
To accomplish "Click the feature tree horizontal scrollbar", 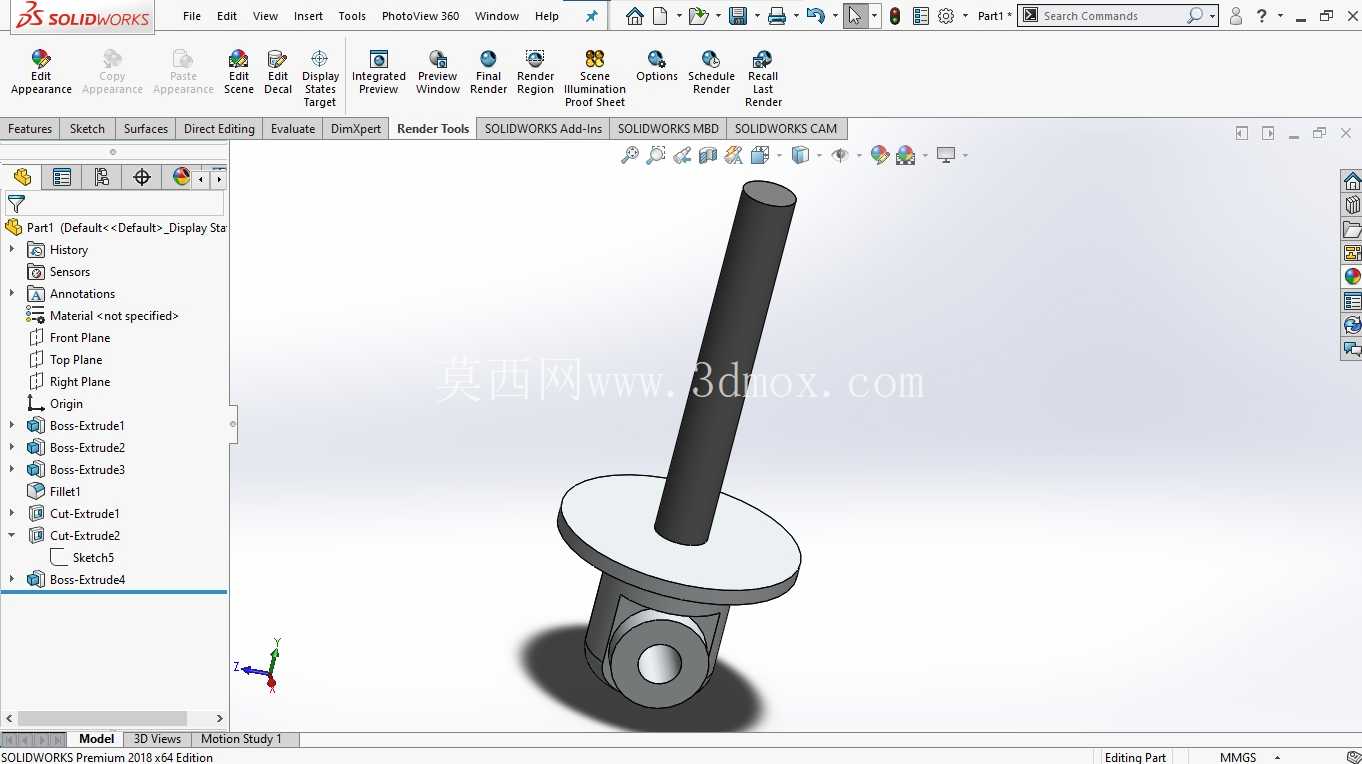I will pyautogui.click(x=102, y=718).
